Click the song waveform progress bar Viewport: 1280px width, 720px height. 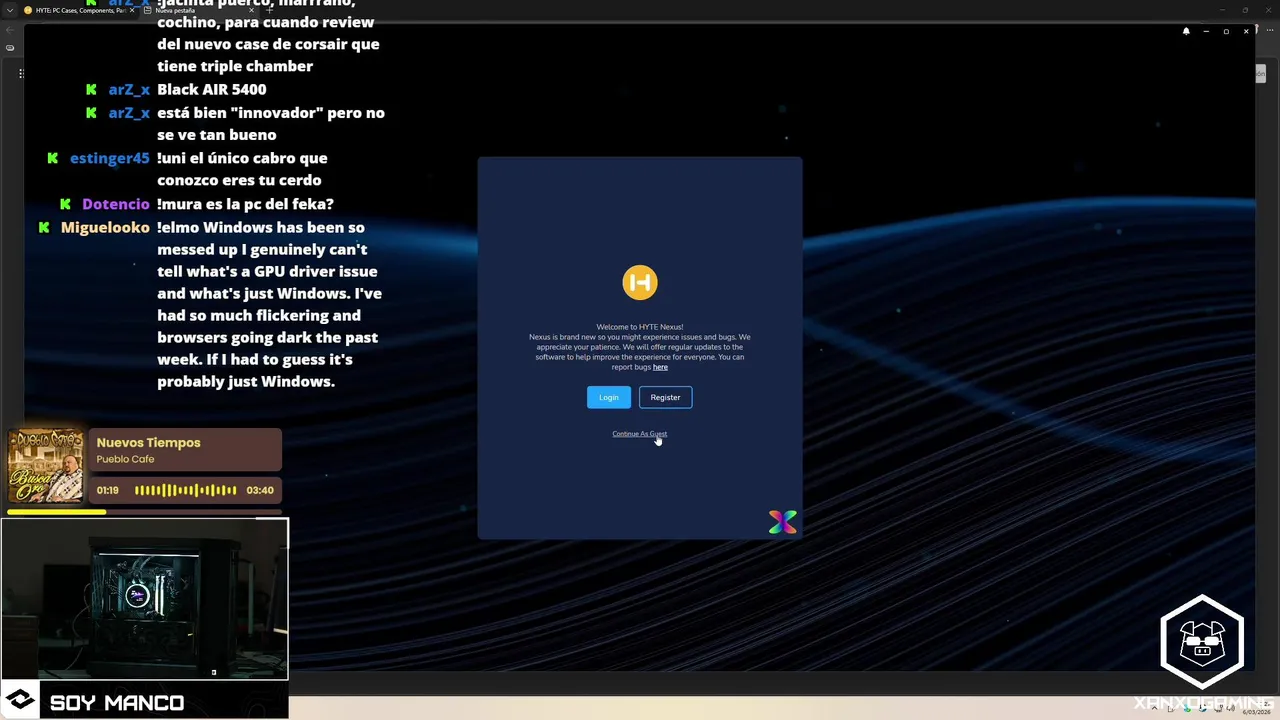coord(186,490)
